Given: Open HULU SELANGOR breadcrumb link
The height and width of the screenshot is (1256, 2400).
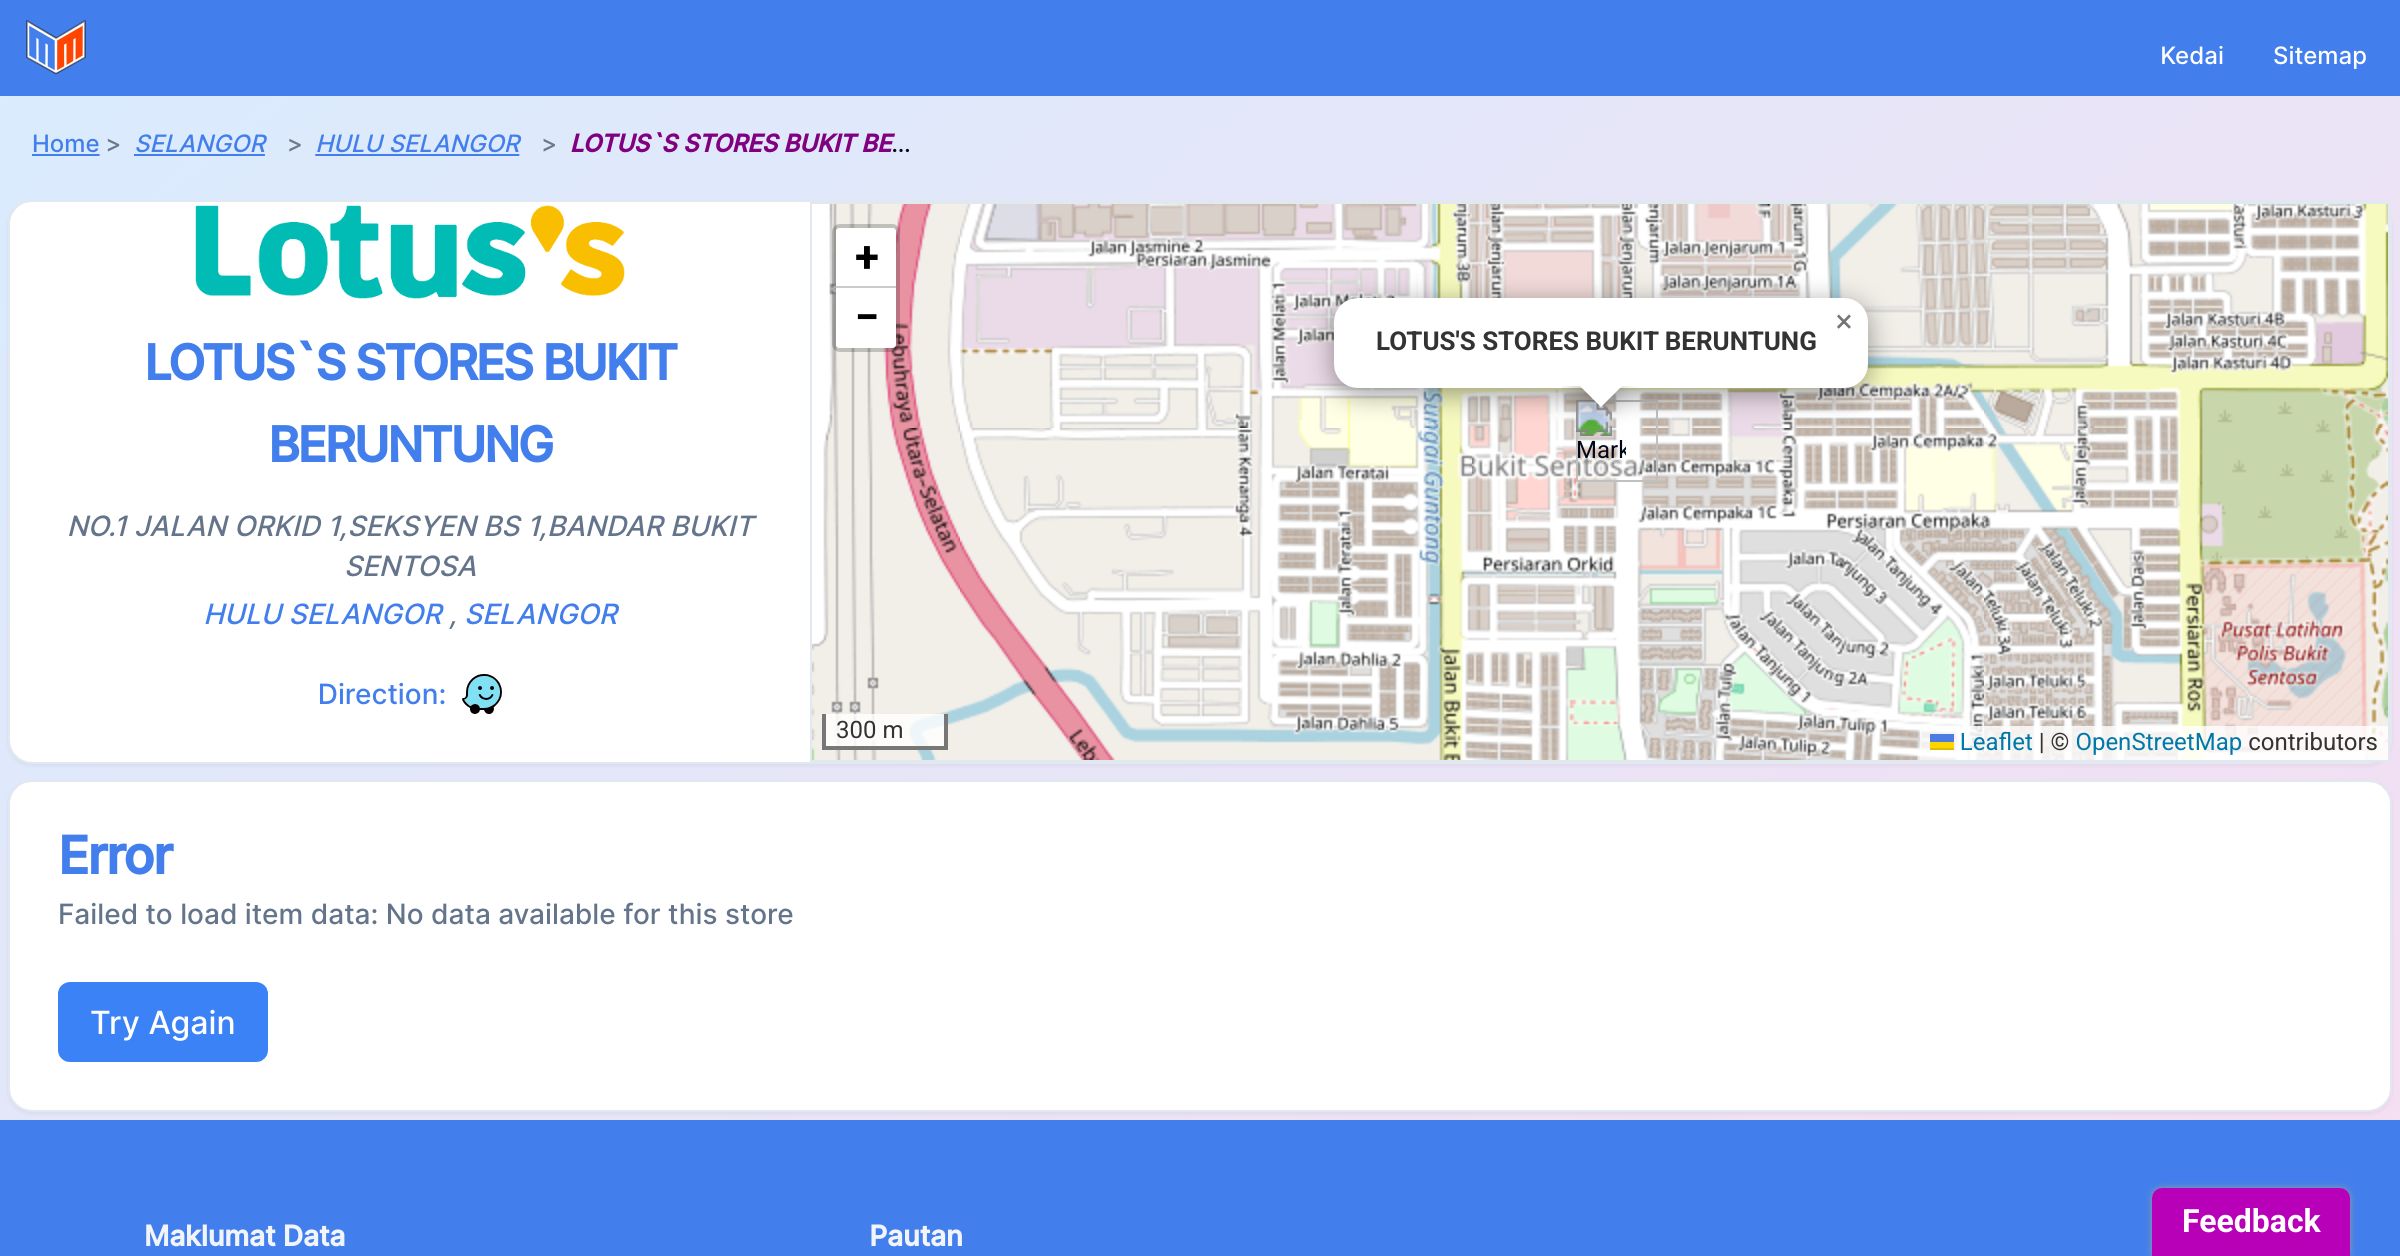Looking at the screenshot, I should pyautogui.click(x=418, y=144).
